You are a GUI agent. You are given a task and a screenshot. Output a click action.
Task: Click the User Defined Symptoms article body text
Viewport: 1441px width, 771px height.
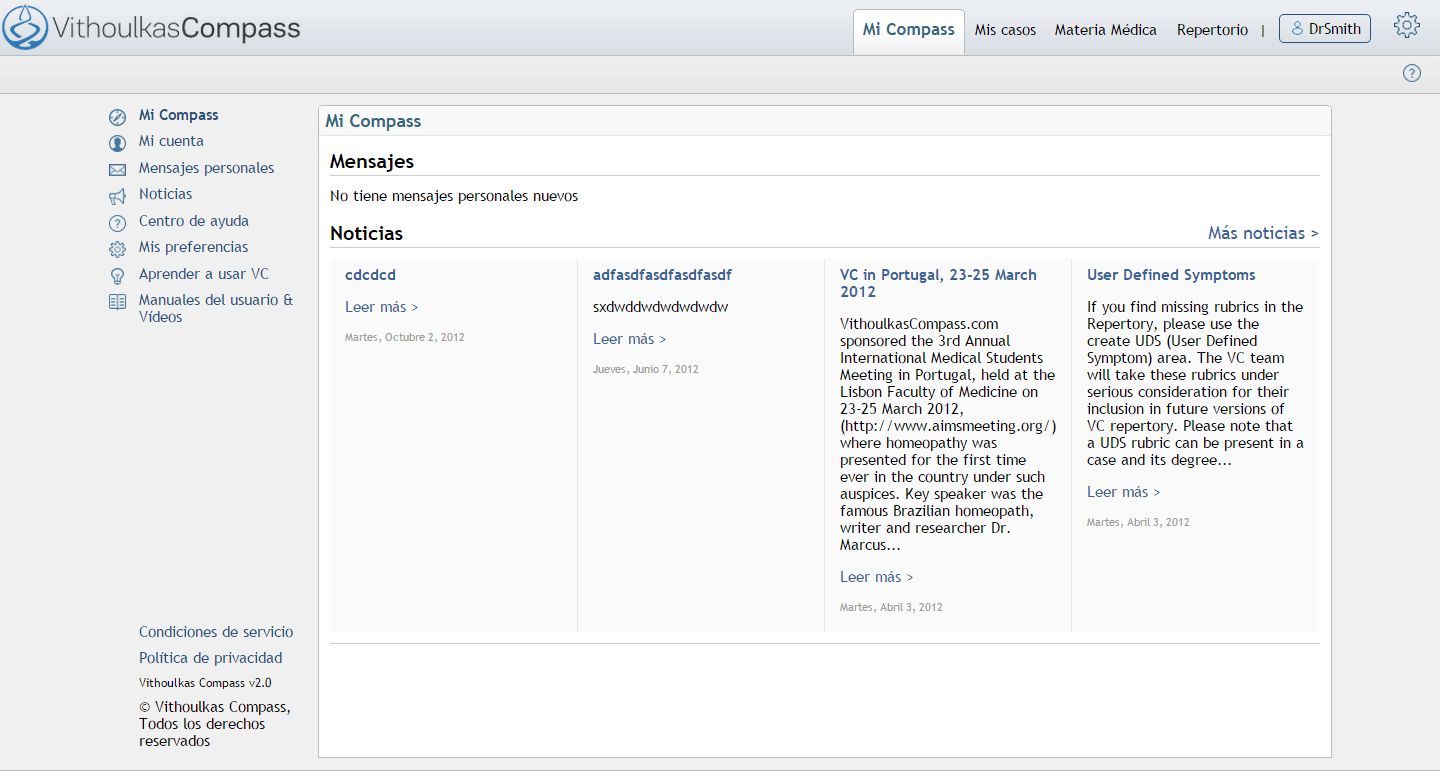pyautogui.click(x=1196, y=384)
